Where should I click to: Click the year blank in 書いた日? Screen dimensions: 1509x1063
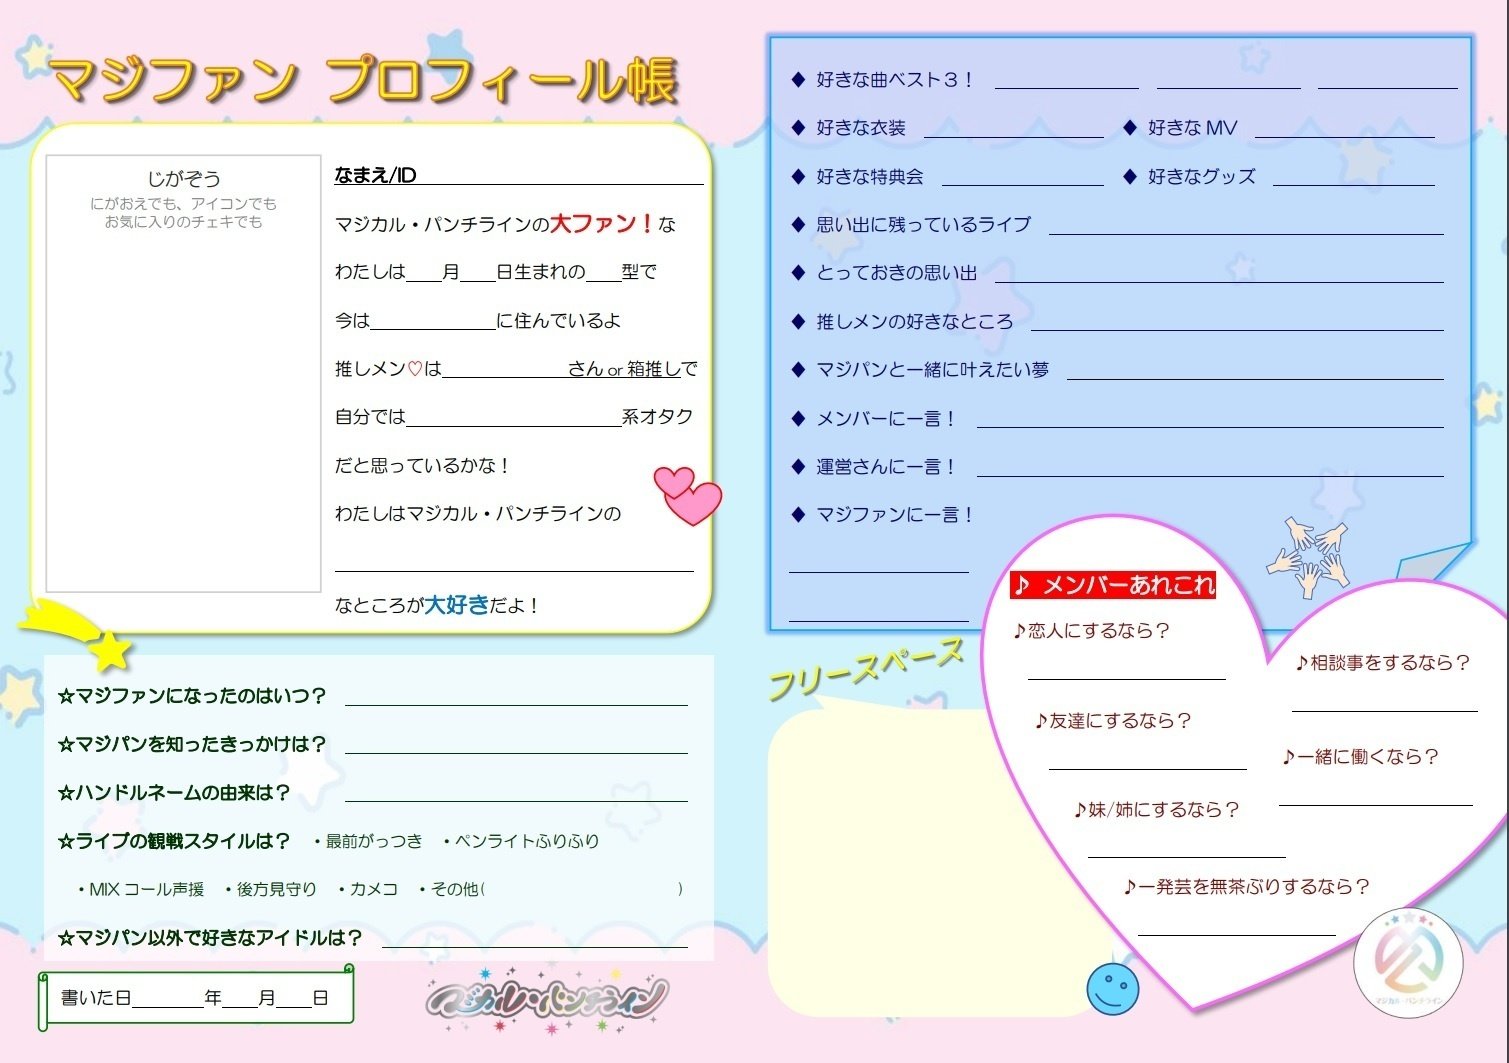click(x=167, y=998)
